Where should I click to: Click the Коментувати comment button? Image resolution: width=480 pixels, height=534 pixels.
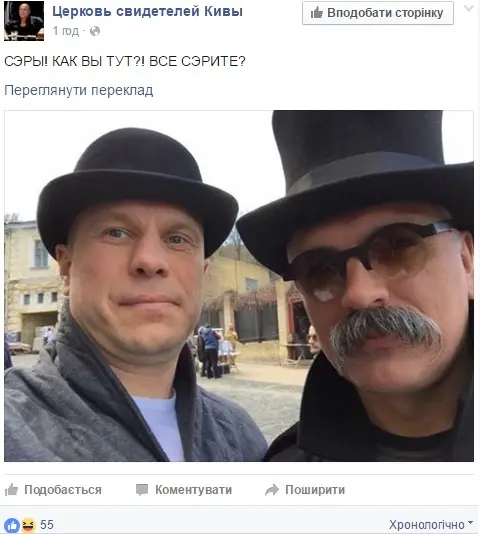click(x=184, y=490)
